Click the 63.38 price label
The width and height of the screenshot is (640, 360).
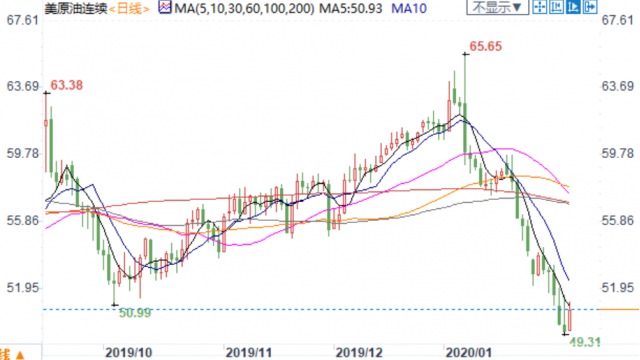(x=67, y=85)
